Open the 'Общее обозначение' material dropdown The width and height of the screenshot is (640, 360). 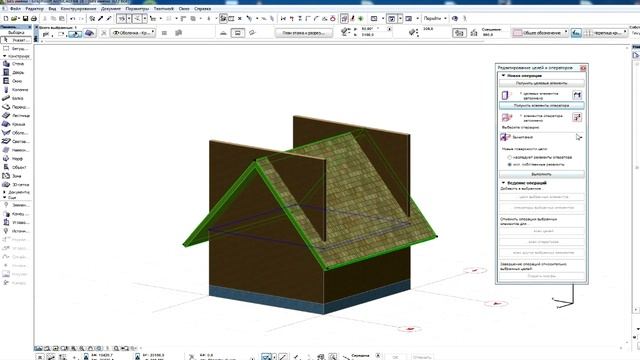click(x=540, y=33)
